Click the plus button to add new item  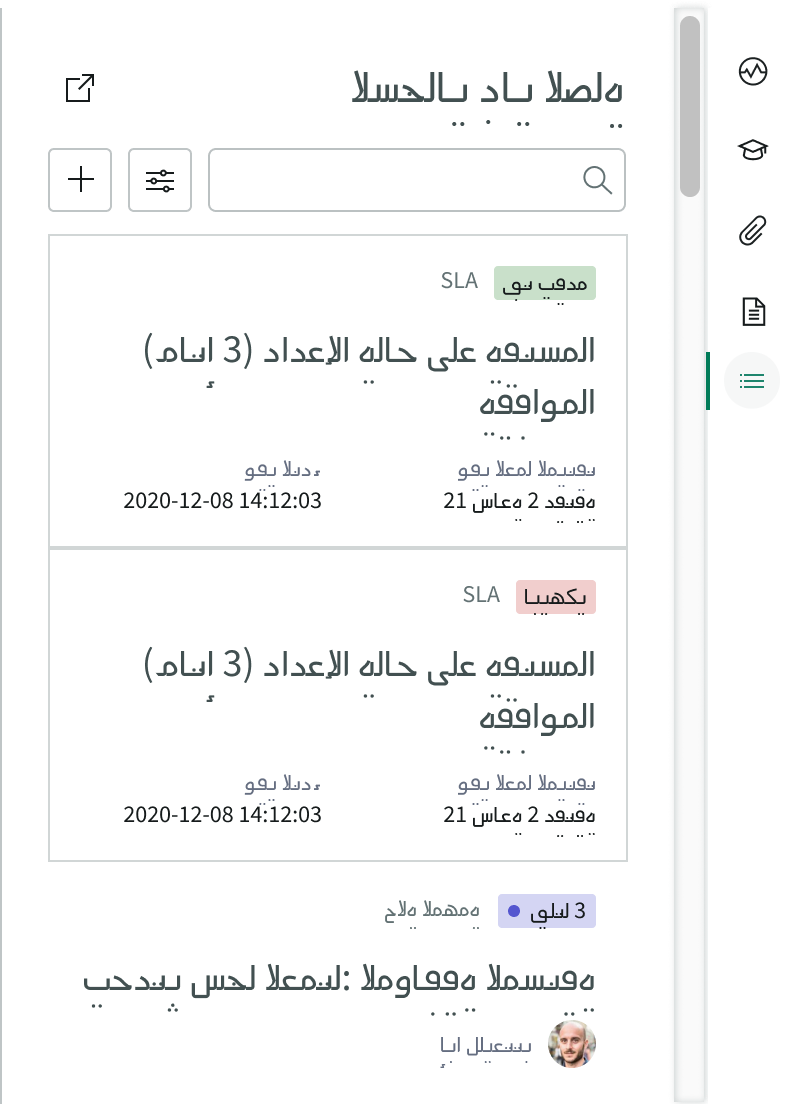click(x=80, y=180)
